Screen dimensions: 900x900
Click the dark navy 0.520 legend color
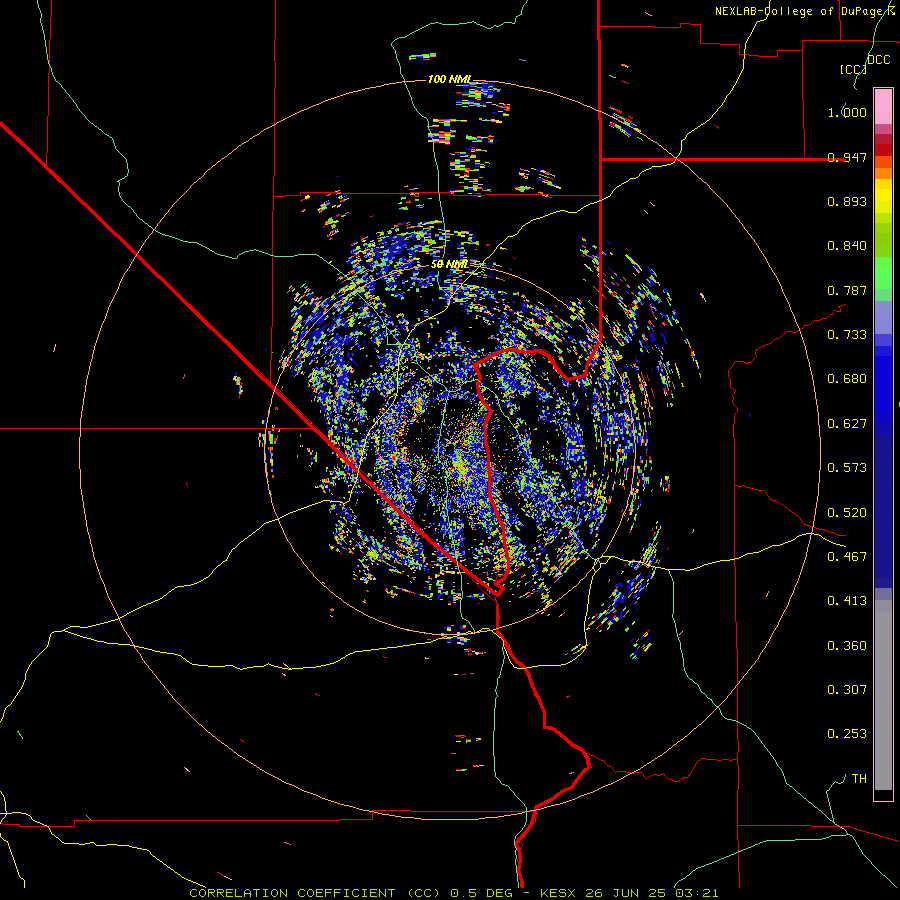pos(883,512)
